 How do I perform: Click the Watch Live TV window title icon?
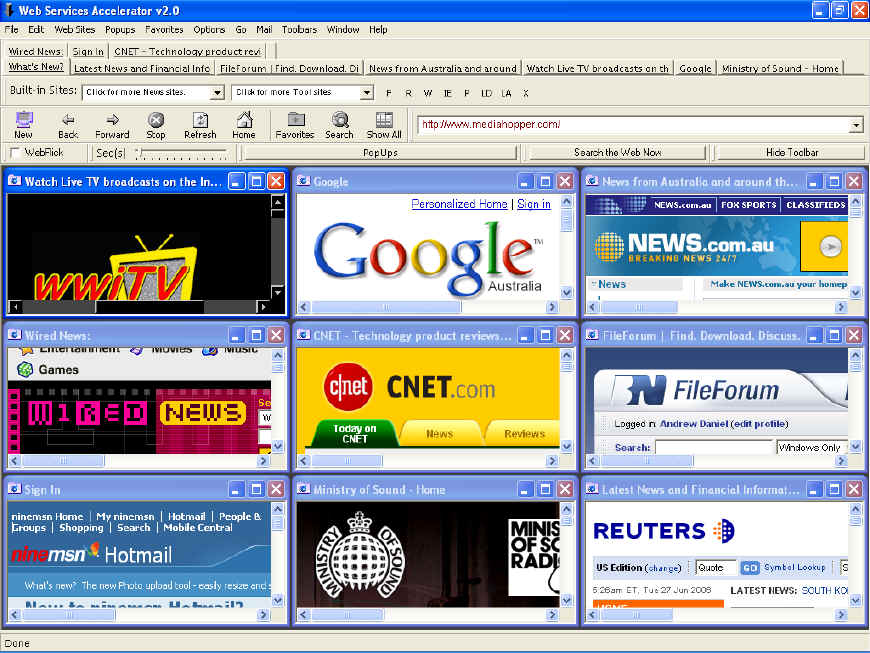coord(15,181)
